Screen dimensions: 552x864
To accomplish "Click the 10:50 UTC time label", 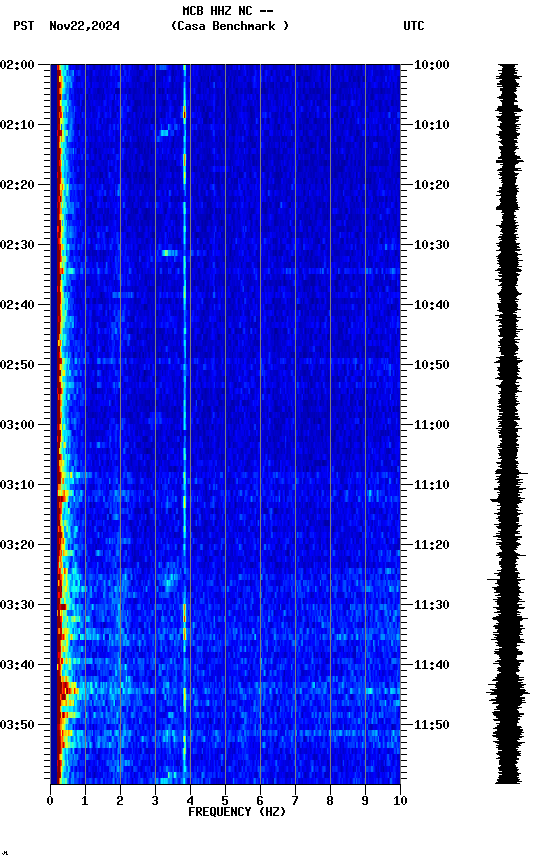I will tap(432, 365).
